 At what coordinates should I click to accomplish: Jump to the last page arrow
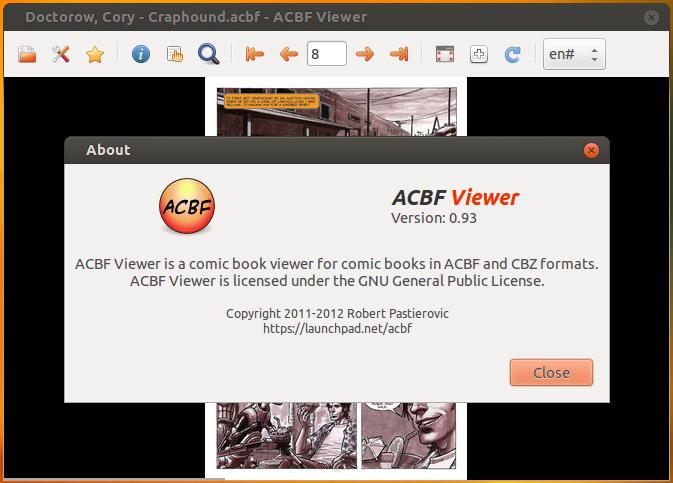(399, 55)
